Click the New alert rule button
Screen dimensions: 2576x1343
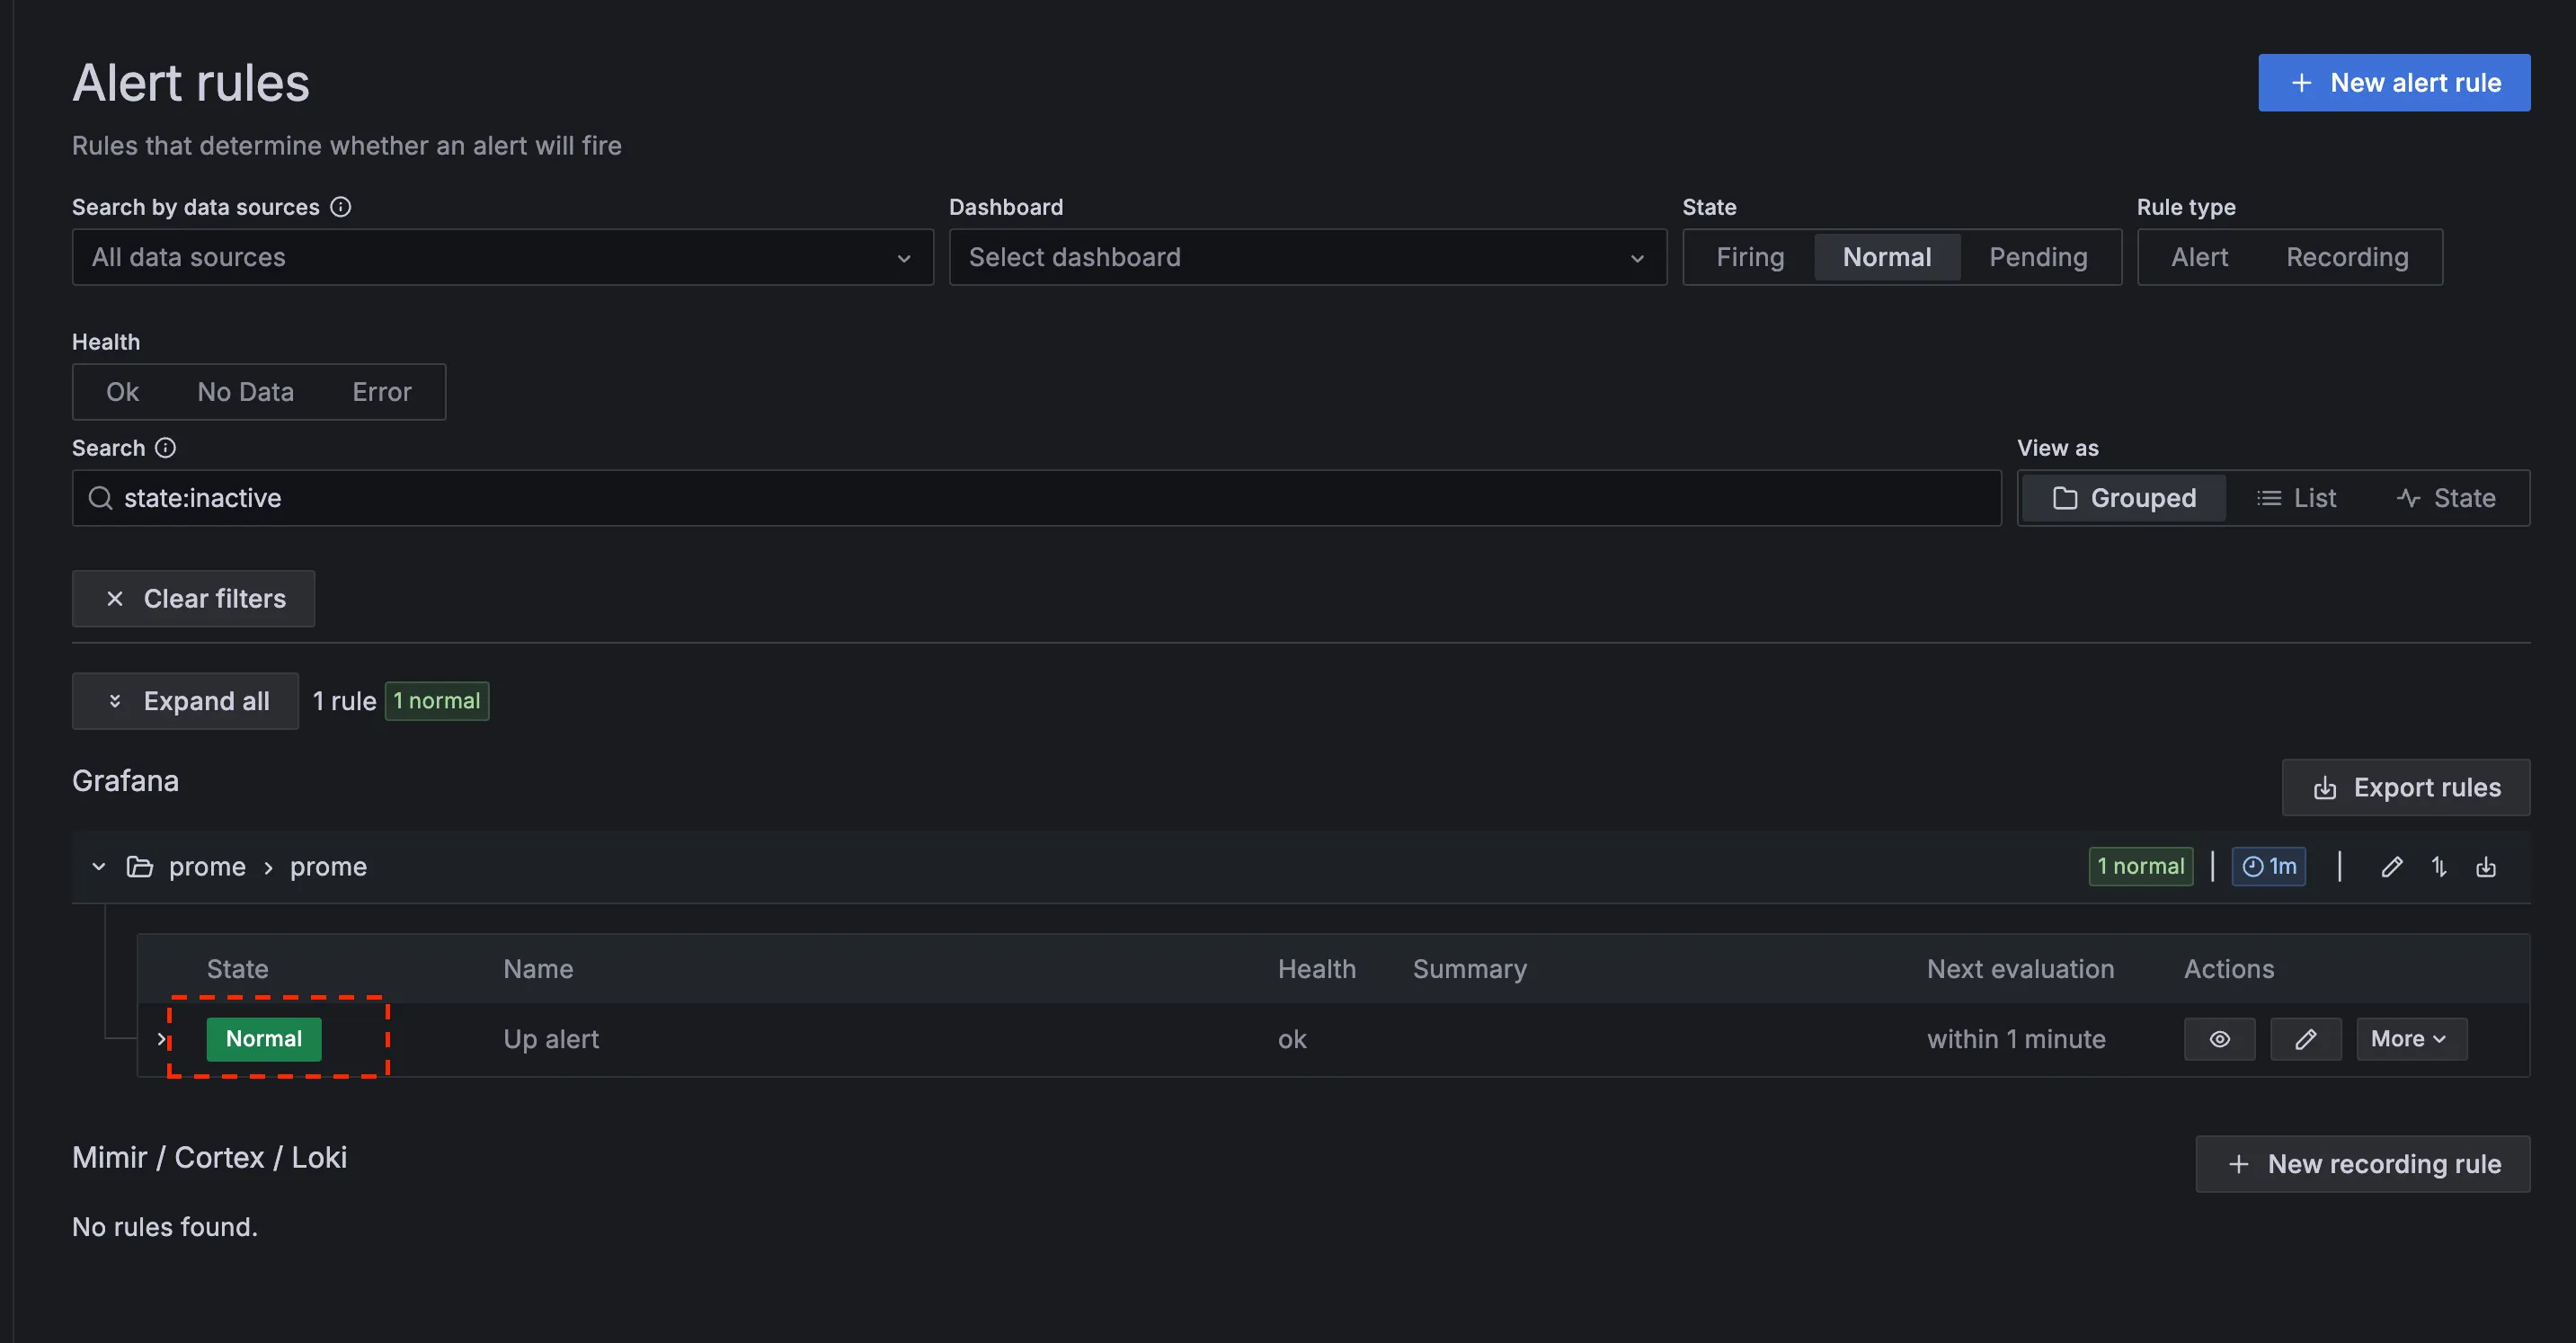click(x=2393, y=83)
